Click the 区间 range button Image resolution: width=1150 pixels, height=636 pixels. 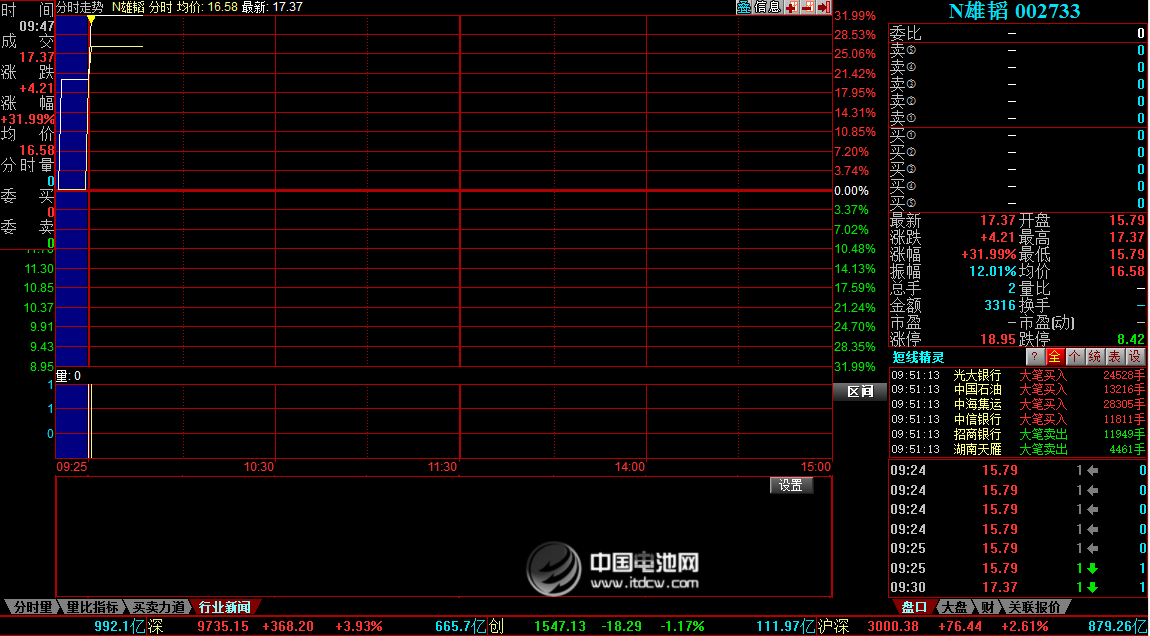[x=859, y=392]
